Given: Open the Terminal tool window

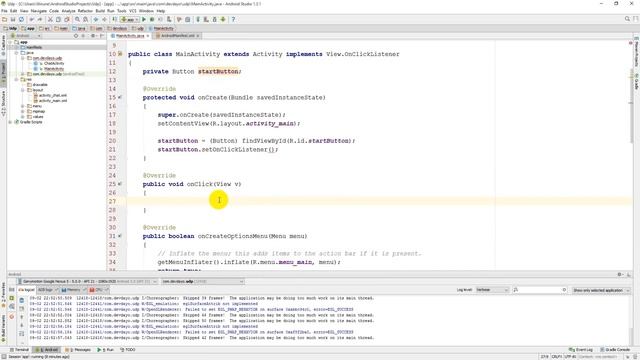Looking at the screenshot, I should pyautogui.click(x=19, y=350).
